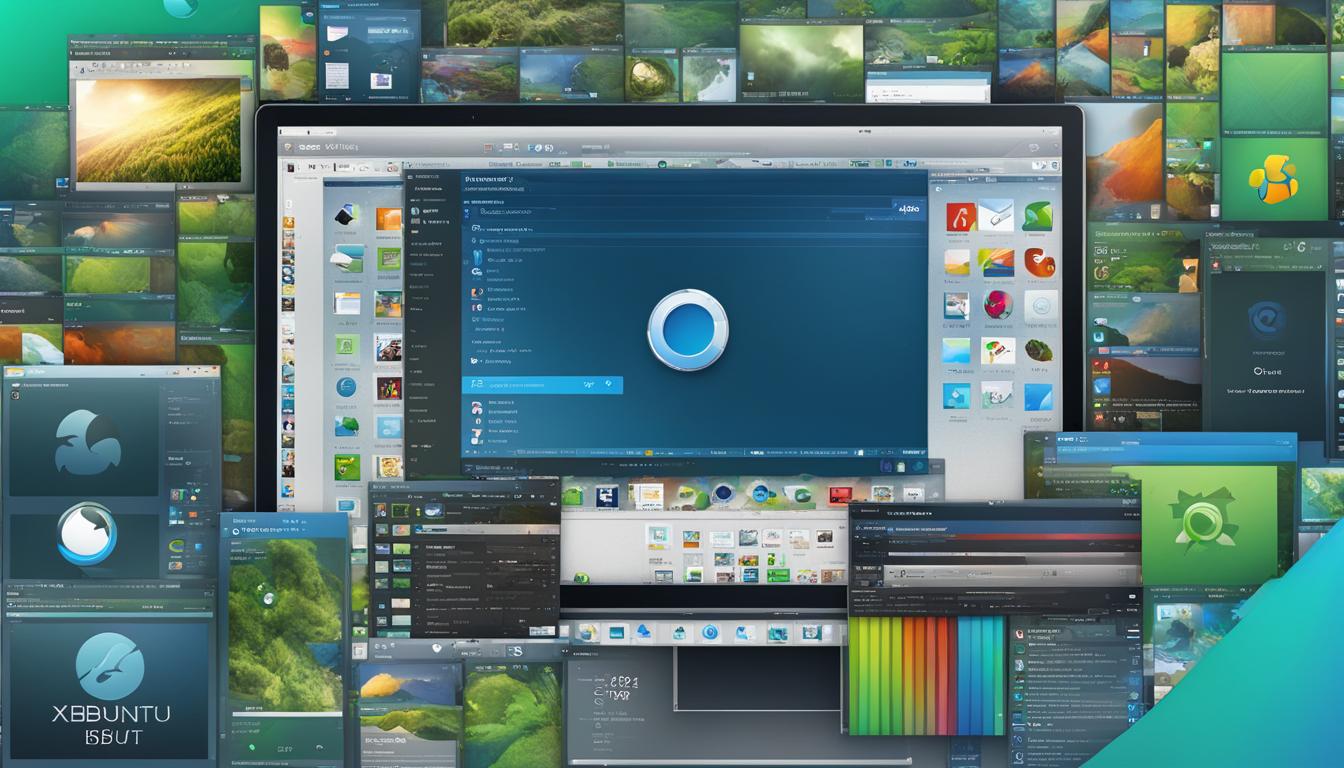Launch the orange-red swirl icon in right grid

click(1039, 263)
